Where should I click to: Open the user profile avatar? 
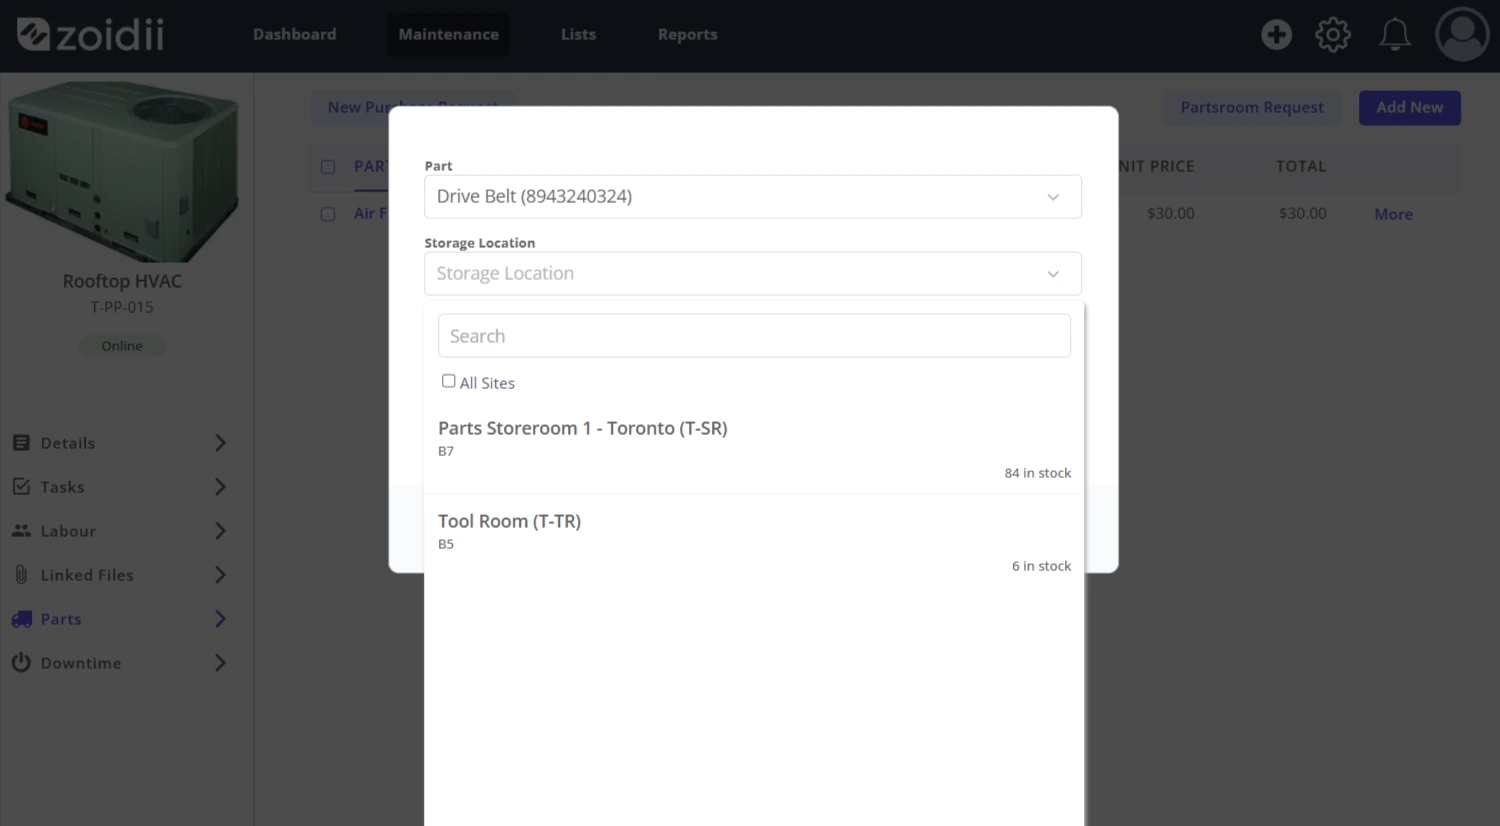[x=1462, y=35]
